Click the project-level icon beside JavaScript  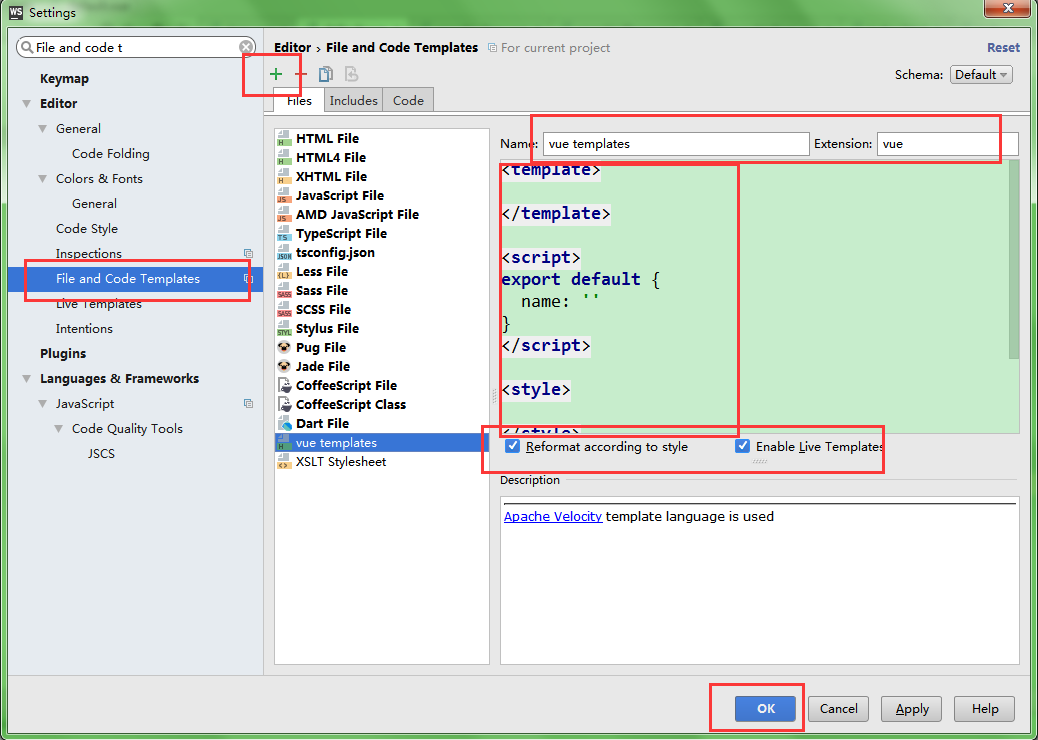coord(248,404)
